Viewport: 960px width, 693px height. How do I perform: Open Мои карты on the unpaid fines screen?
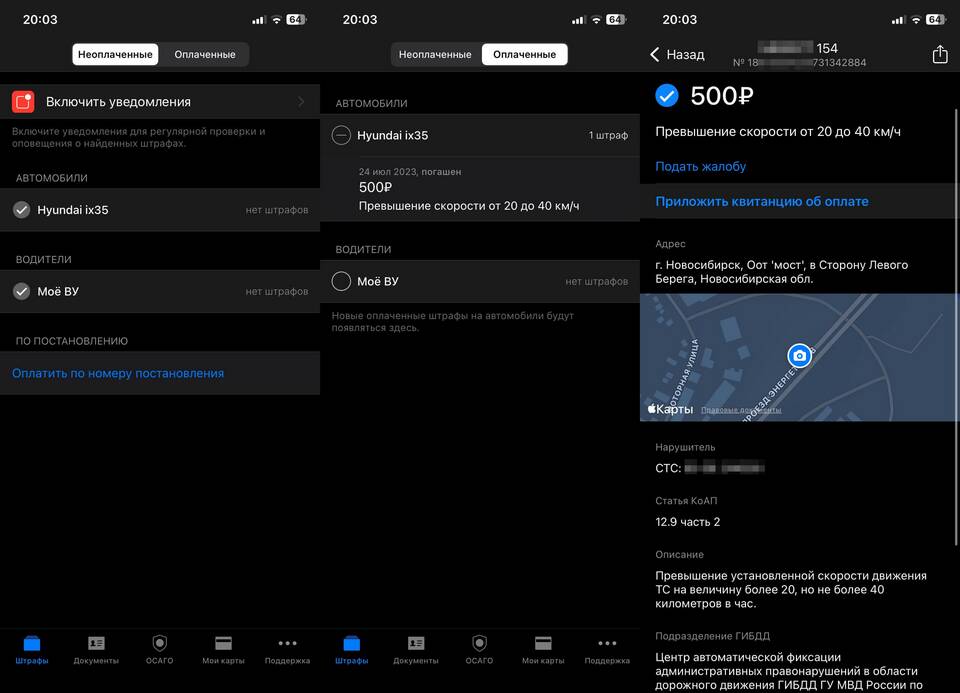(x=223, y=649)
